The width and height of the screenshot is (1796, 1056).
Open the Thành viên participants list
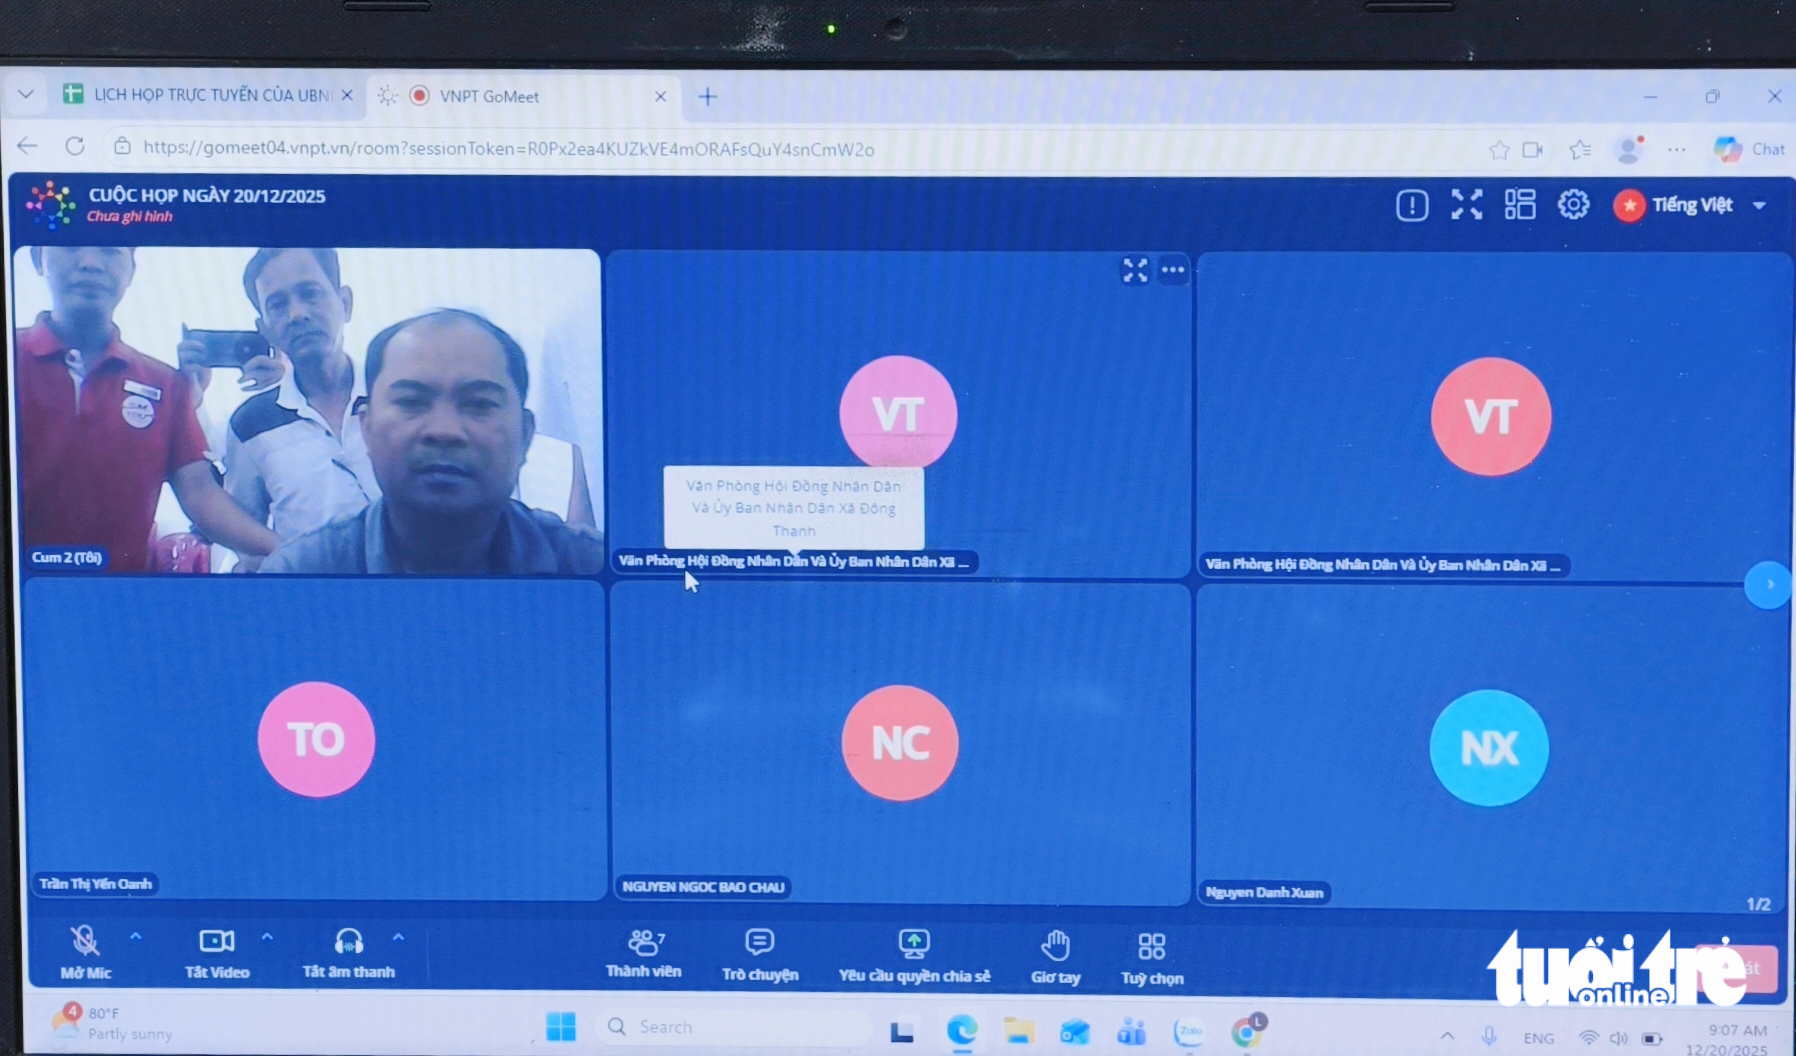click(644, 954)
